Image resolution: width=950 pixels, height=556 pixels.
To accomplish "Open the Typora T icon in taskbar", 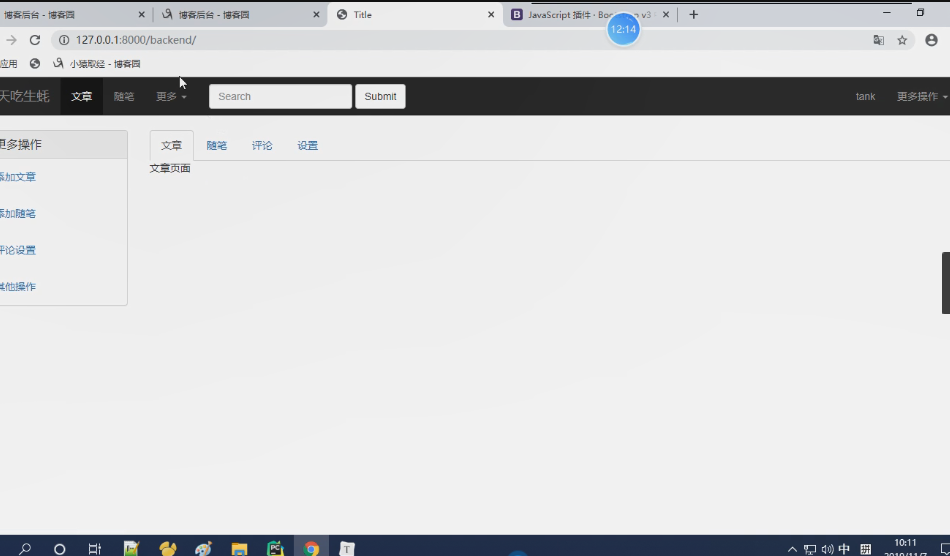I will (347, 549).
